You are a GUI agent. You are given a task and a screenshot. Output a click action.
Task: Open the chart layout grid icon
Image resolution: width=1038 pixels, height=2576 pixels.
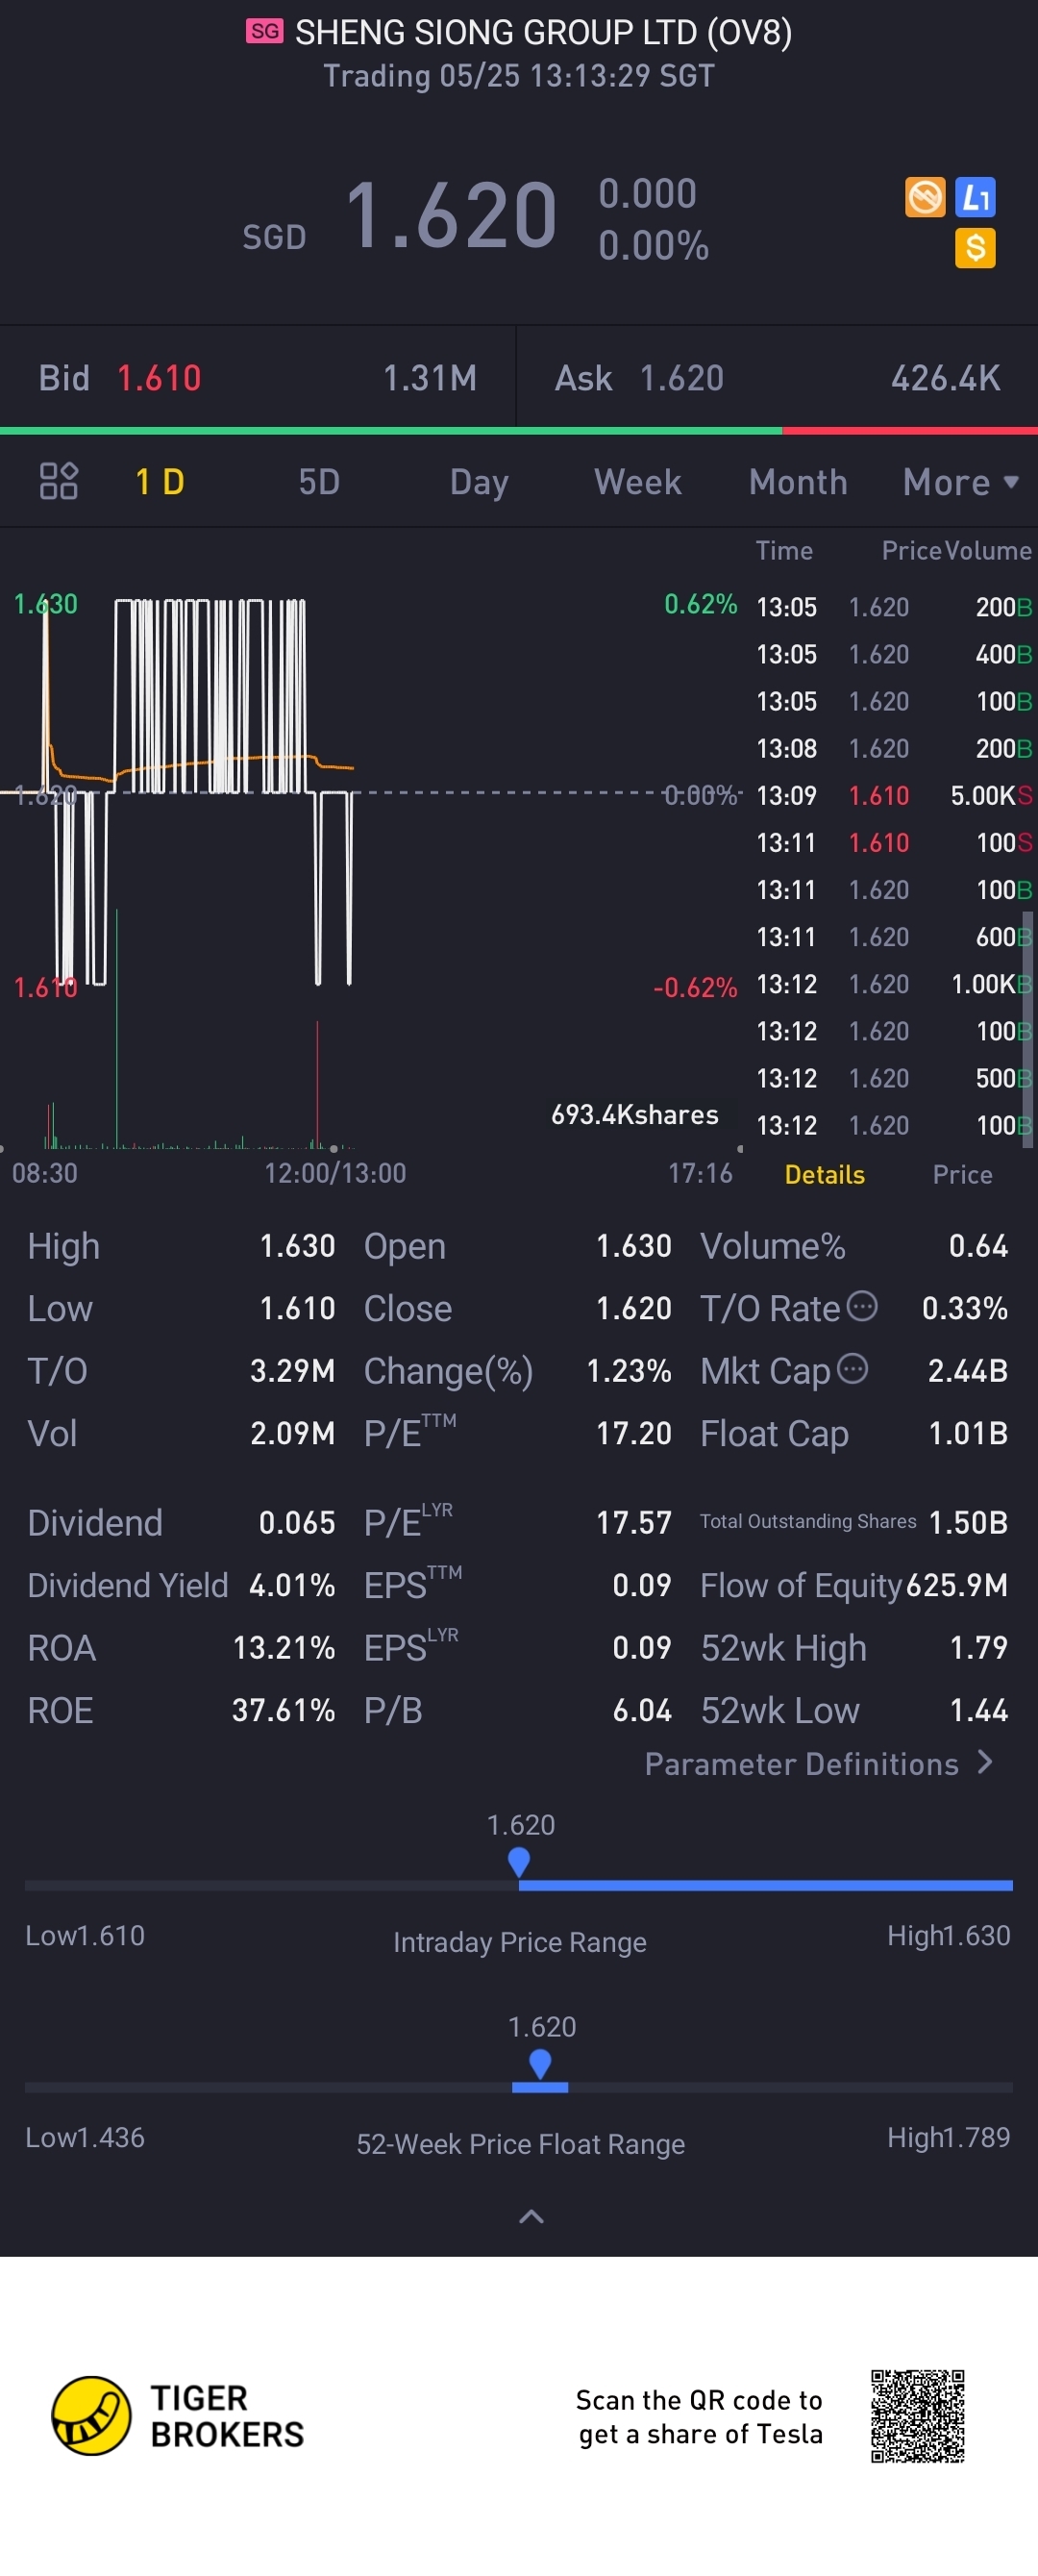coord(58,481)
